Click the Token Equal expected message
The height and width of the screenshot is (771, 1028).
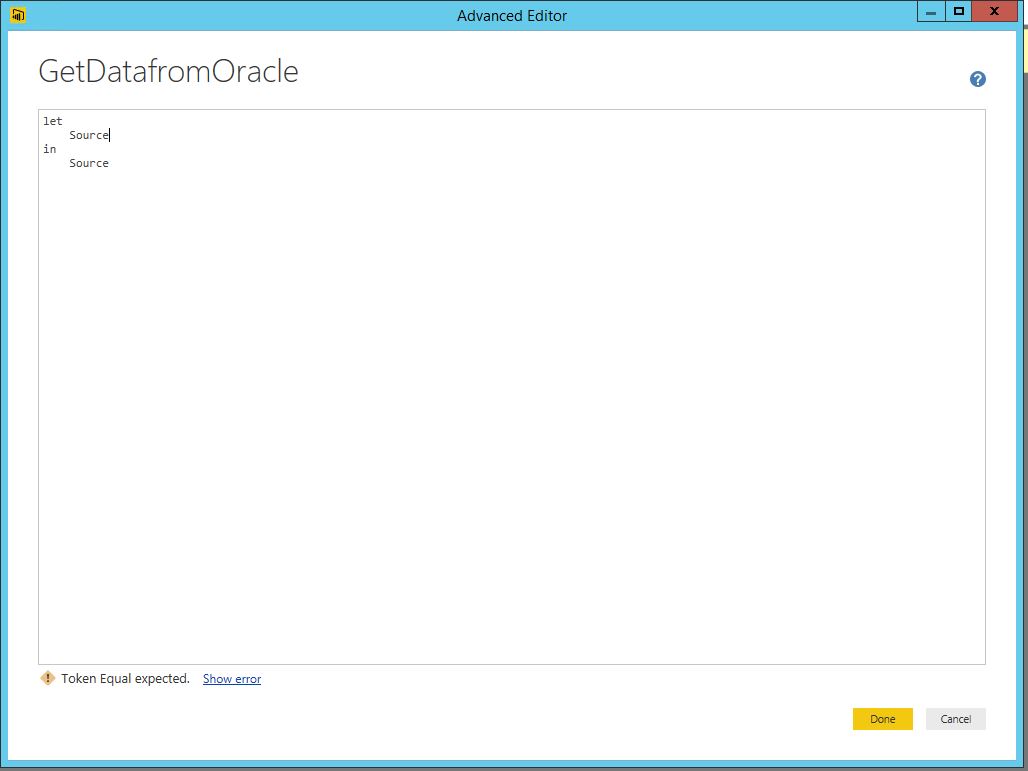[x=125, y=679]
